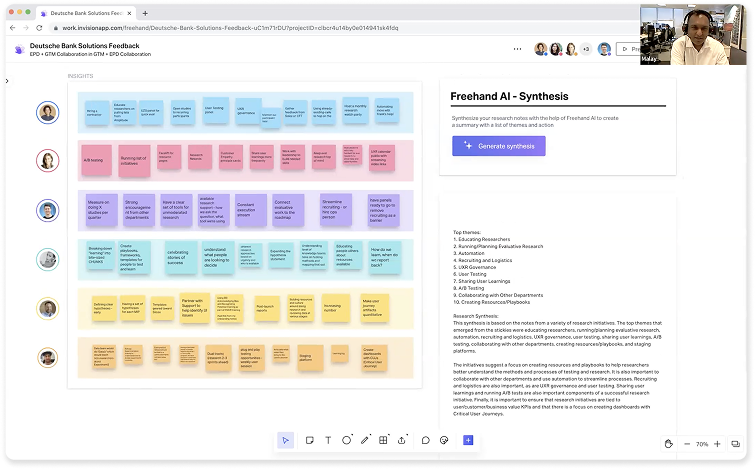Open the emoji reactions tool

[x=444, y=440]
